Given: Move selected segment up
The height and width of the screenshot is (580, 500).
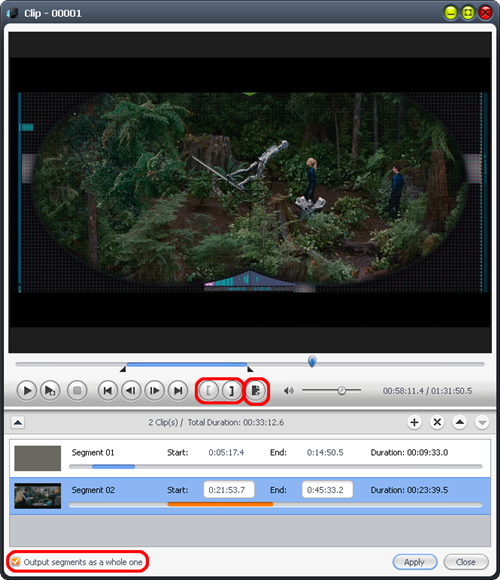Looking at the screenshot, I should (x=460, y=422).
